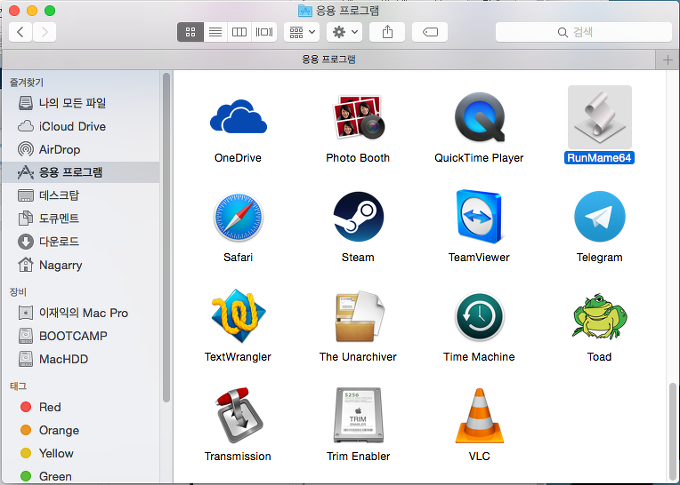680x485 pixels.
Task: Filter by the Orange tag
Action: (x=82, y=430)
